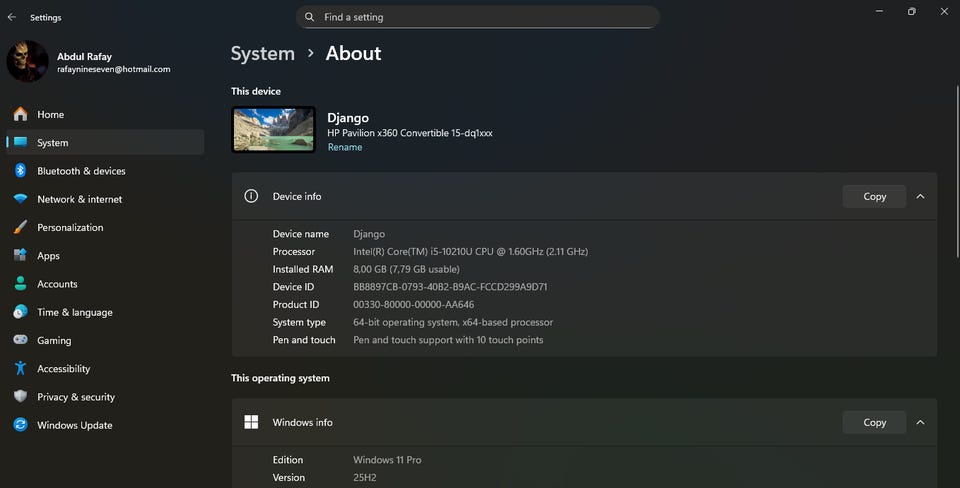Click the Accounts person icon
The height and width of the screenshot is (488, 960).
click(x=20, y=283)
